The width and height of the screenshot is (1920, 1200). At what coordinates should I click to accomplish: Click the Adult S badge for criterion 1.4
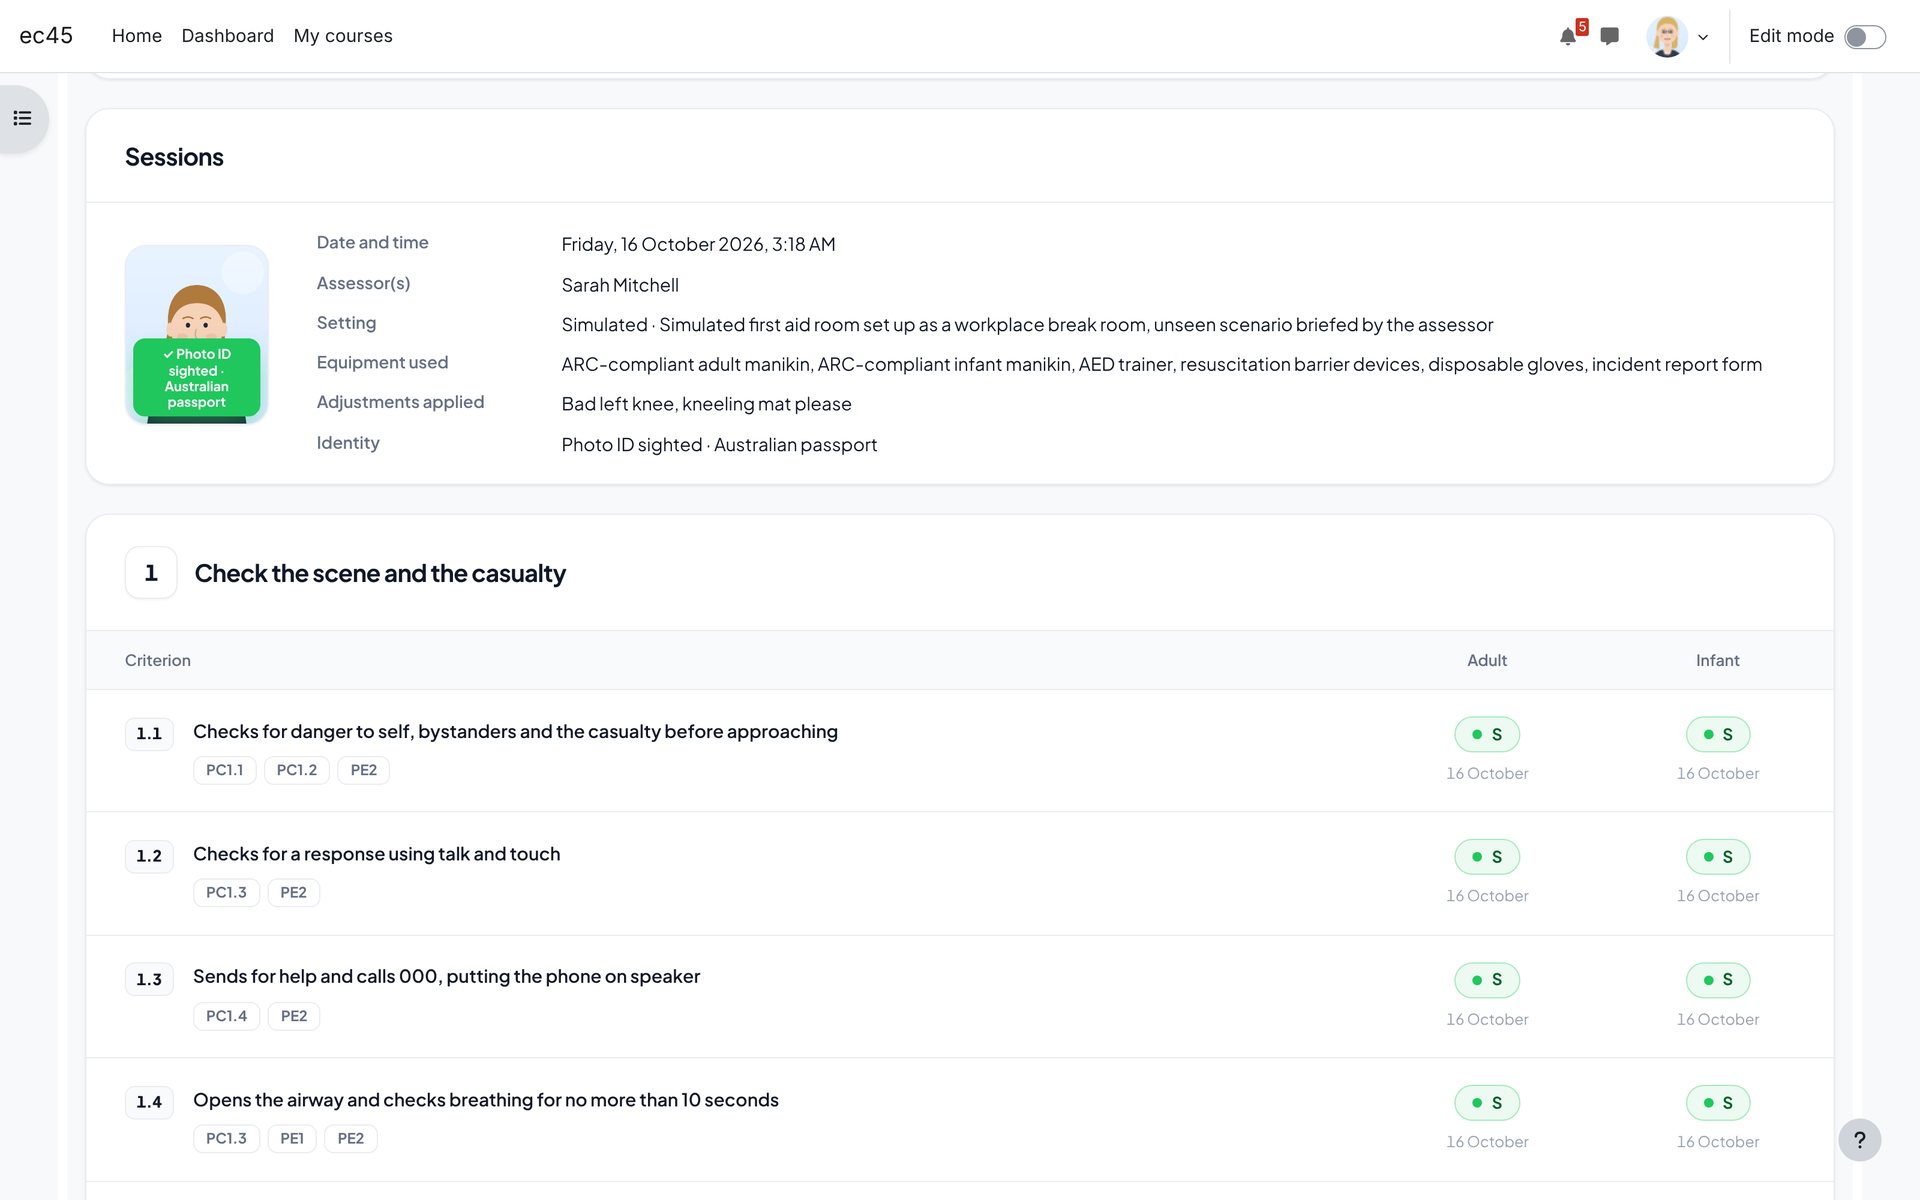pyautogui.click(x=1487, y=1103)
